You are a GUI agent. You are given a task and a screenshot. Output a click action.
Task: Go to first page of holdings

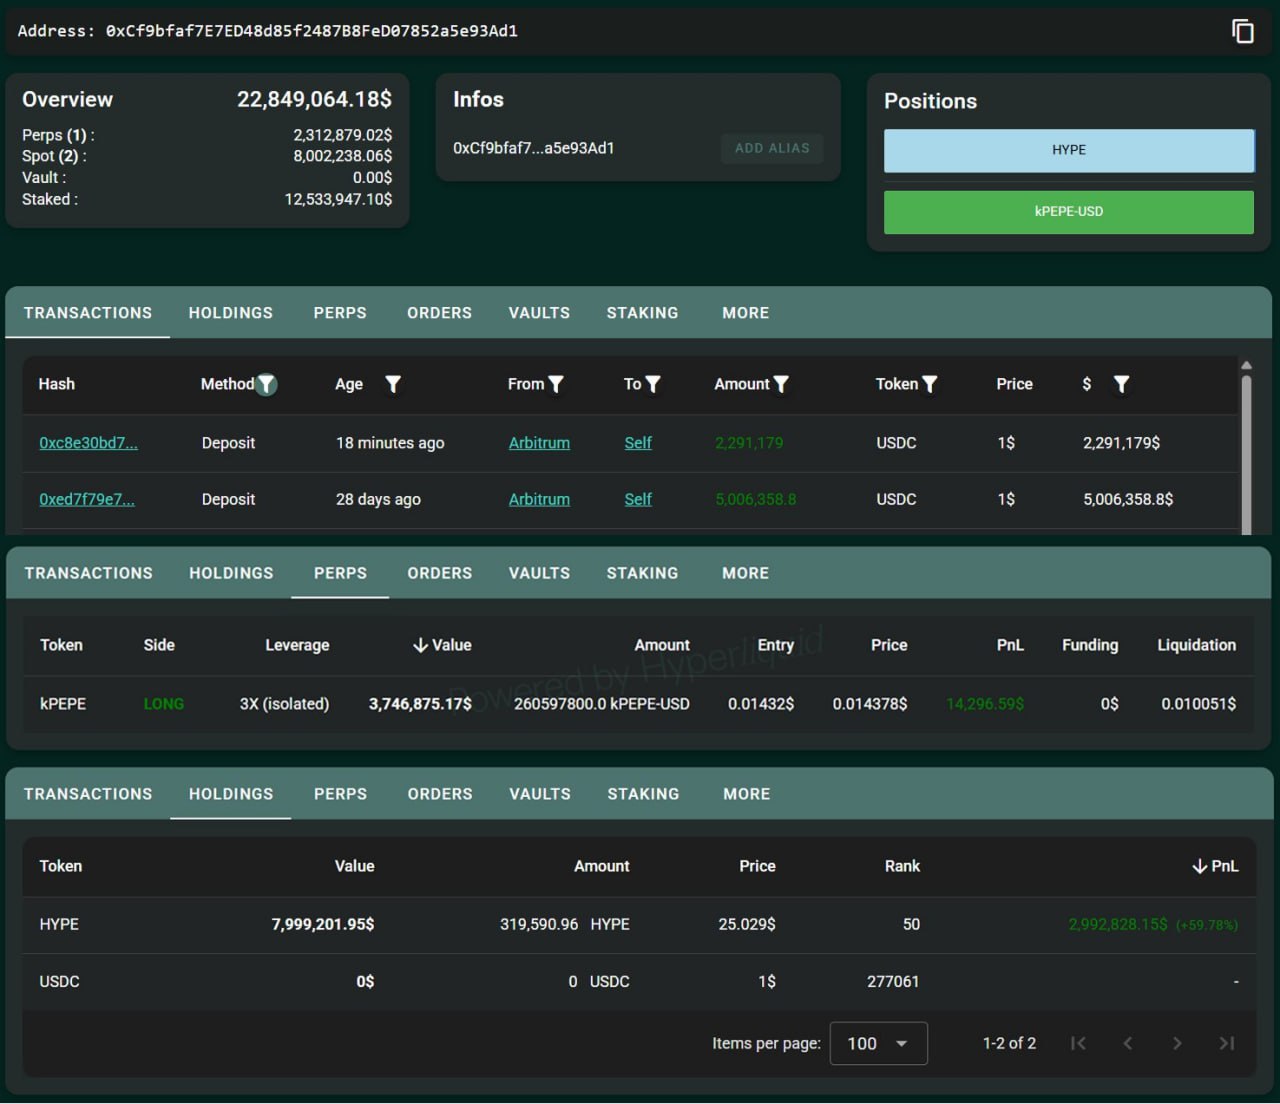click(1078, 1043)
